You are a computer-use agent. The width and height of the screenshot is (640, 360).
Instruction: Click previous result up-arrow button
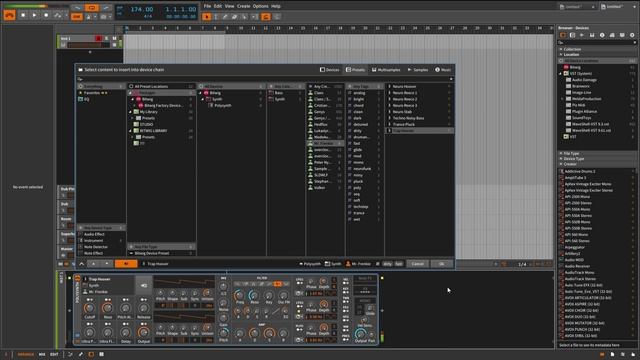tap(93, 264)
